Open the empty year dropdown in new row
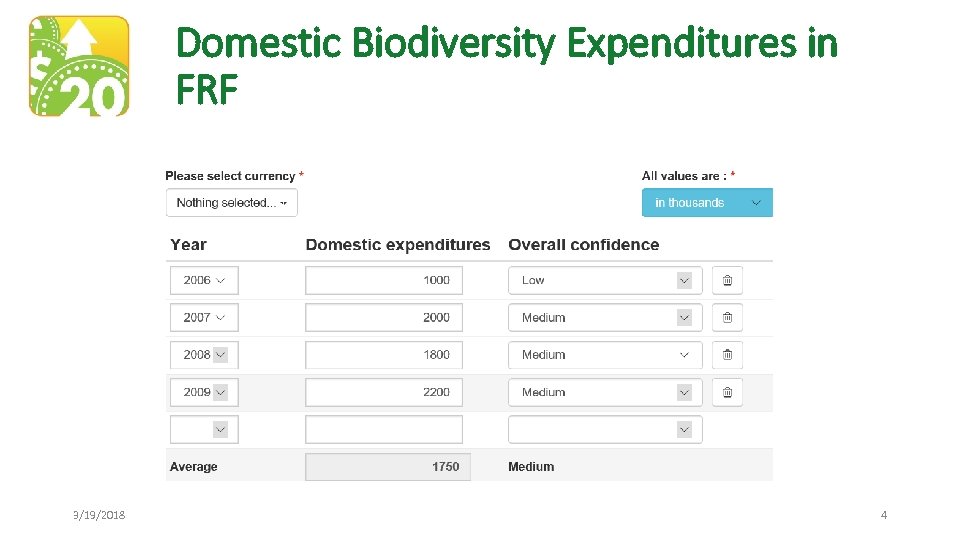Screen dimensions: 960x540 (204, 430)
